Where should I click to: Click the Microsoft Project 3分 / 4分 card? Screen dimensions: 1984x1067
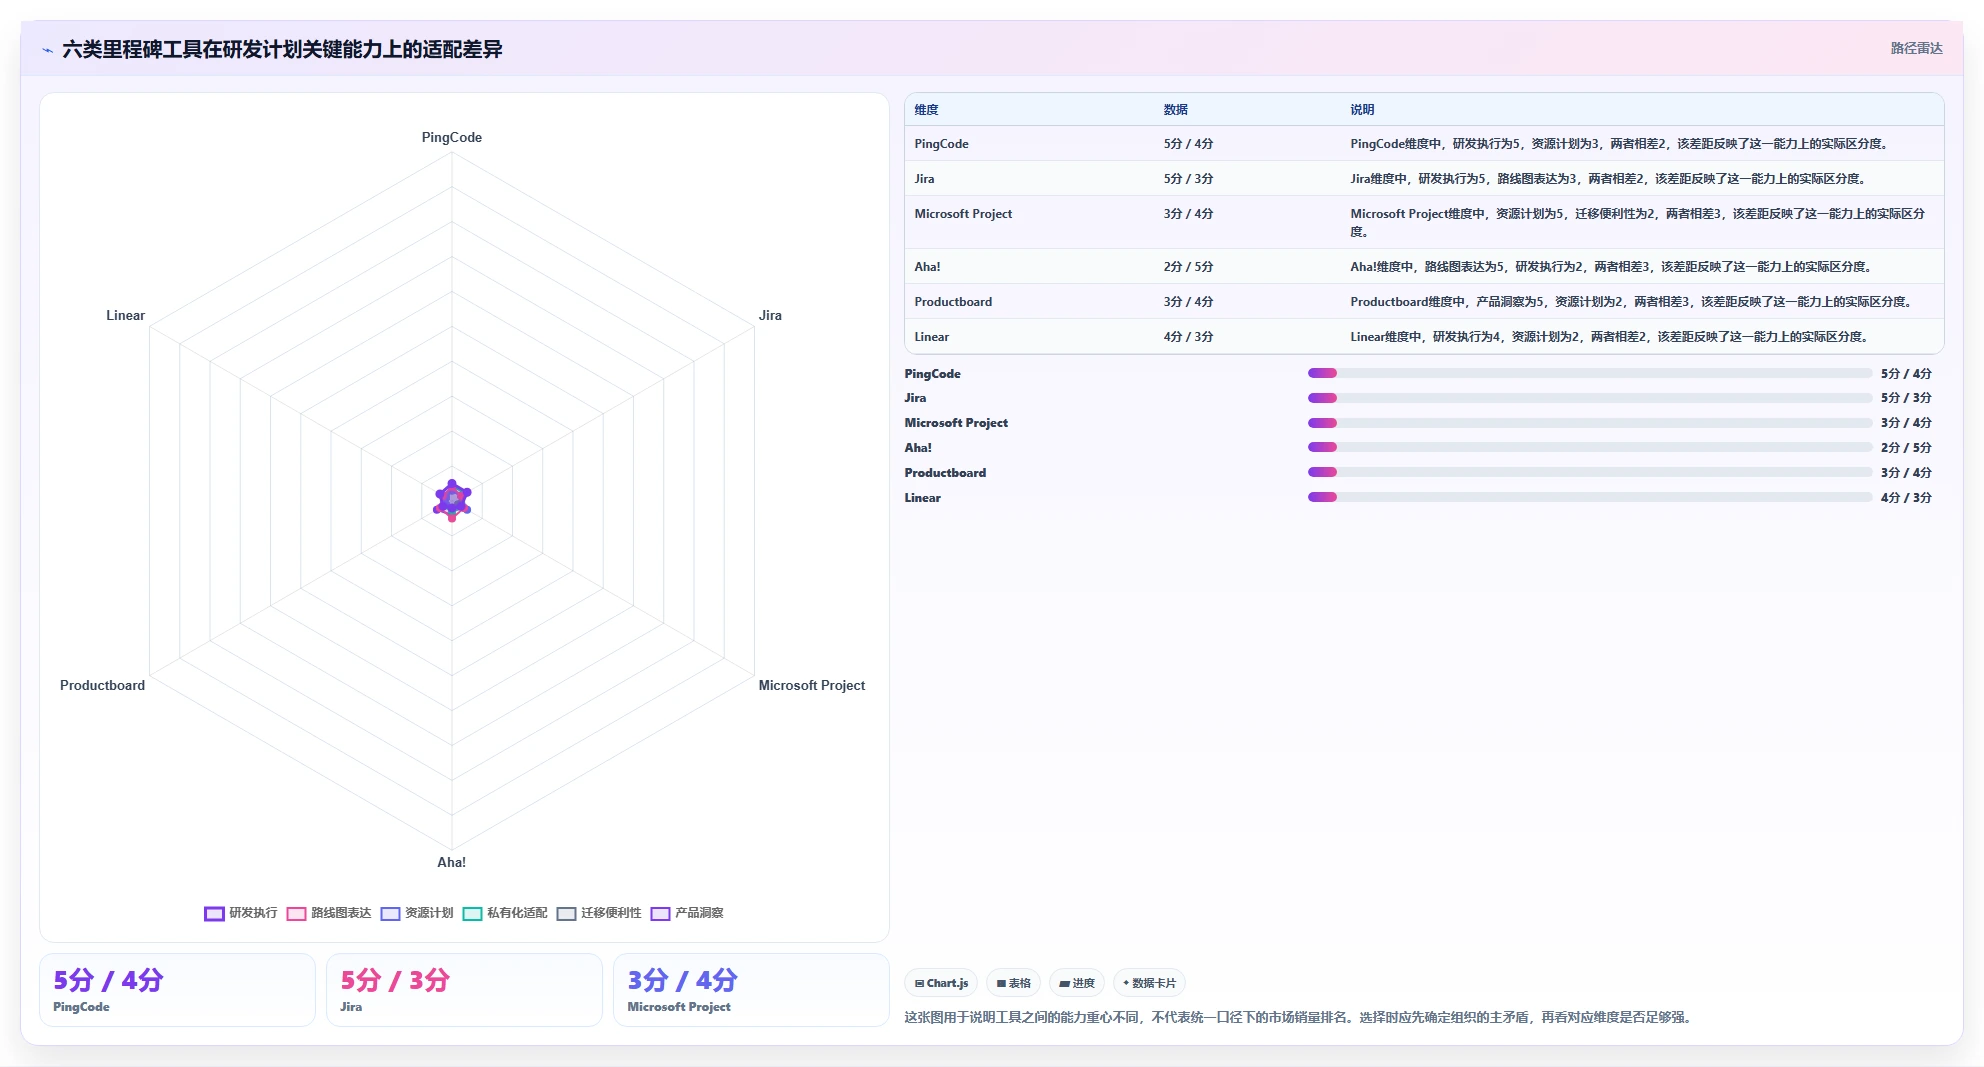(751, 990)
